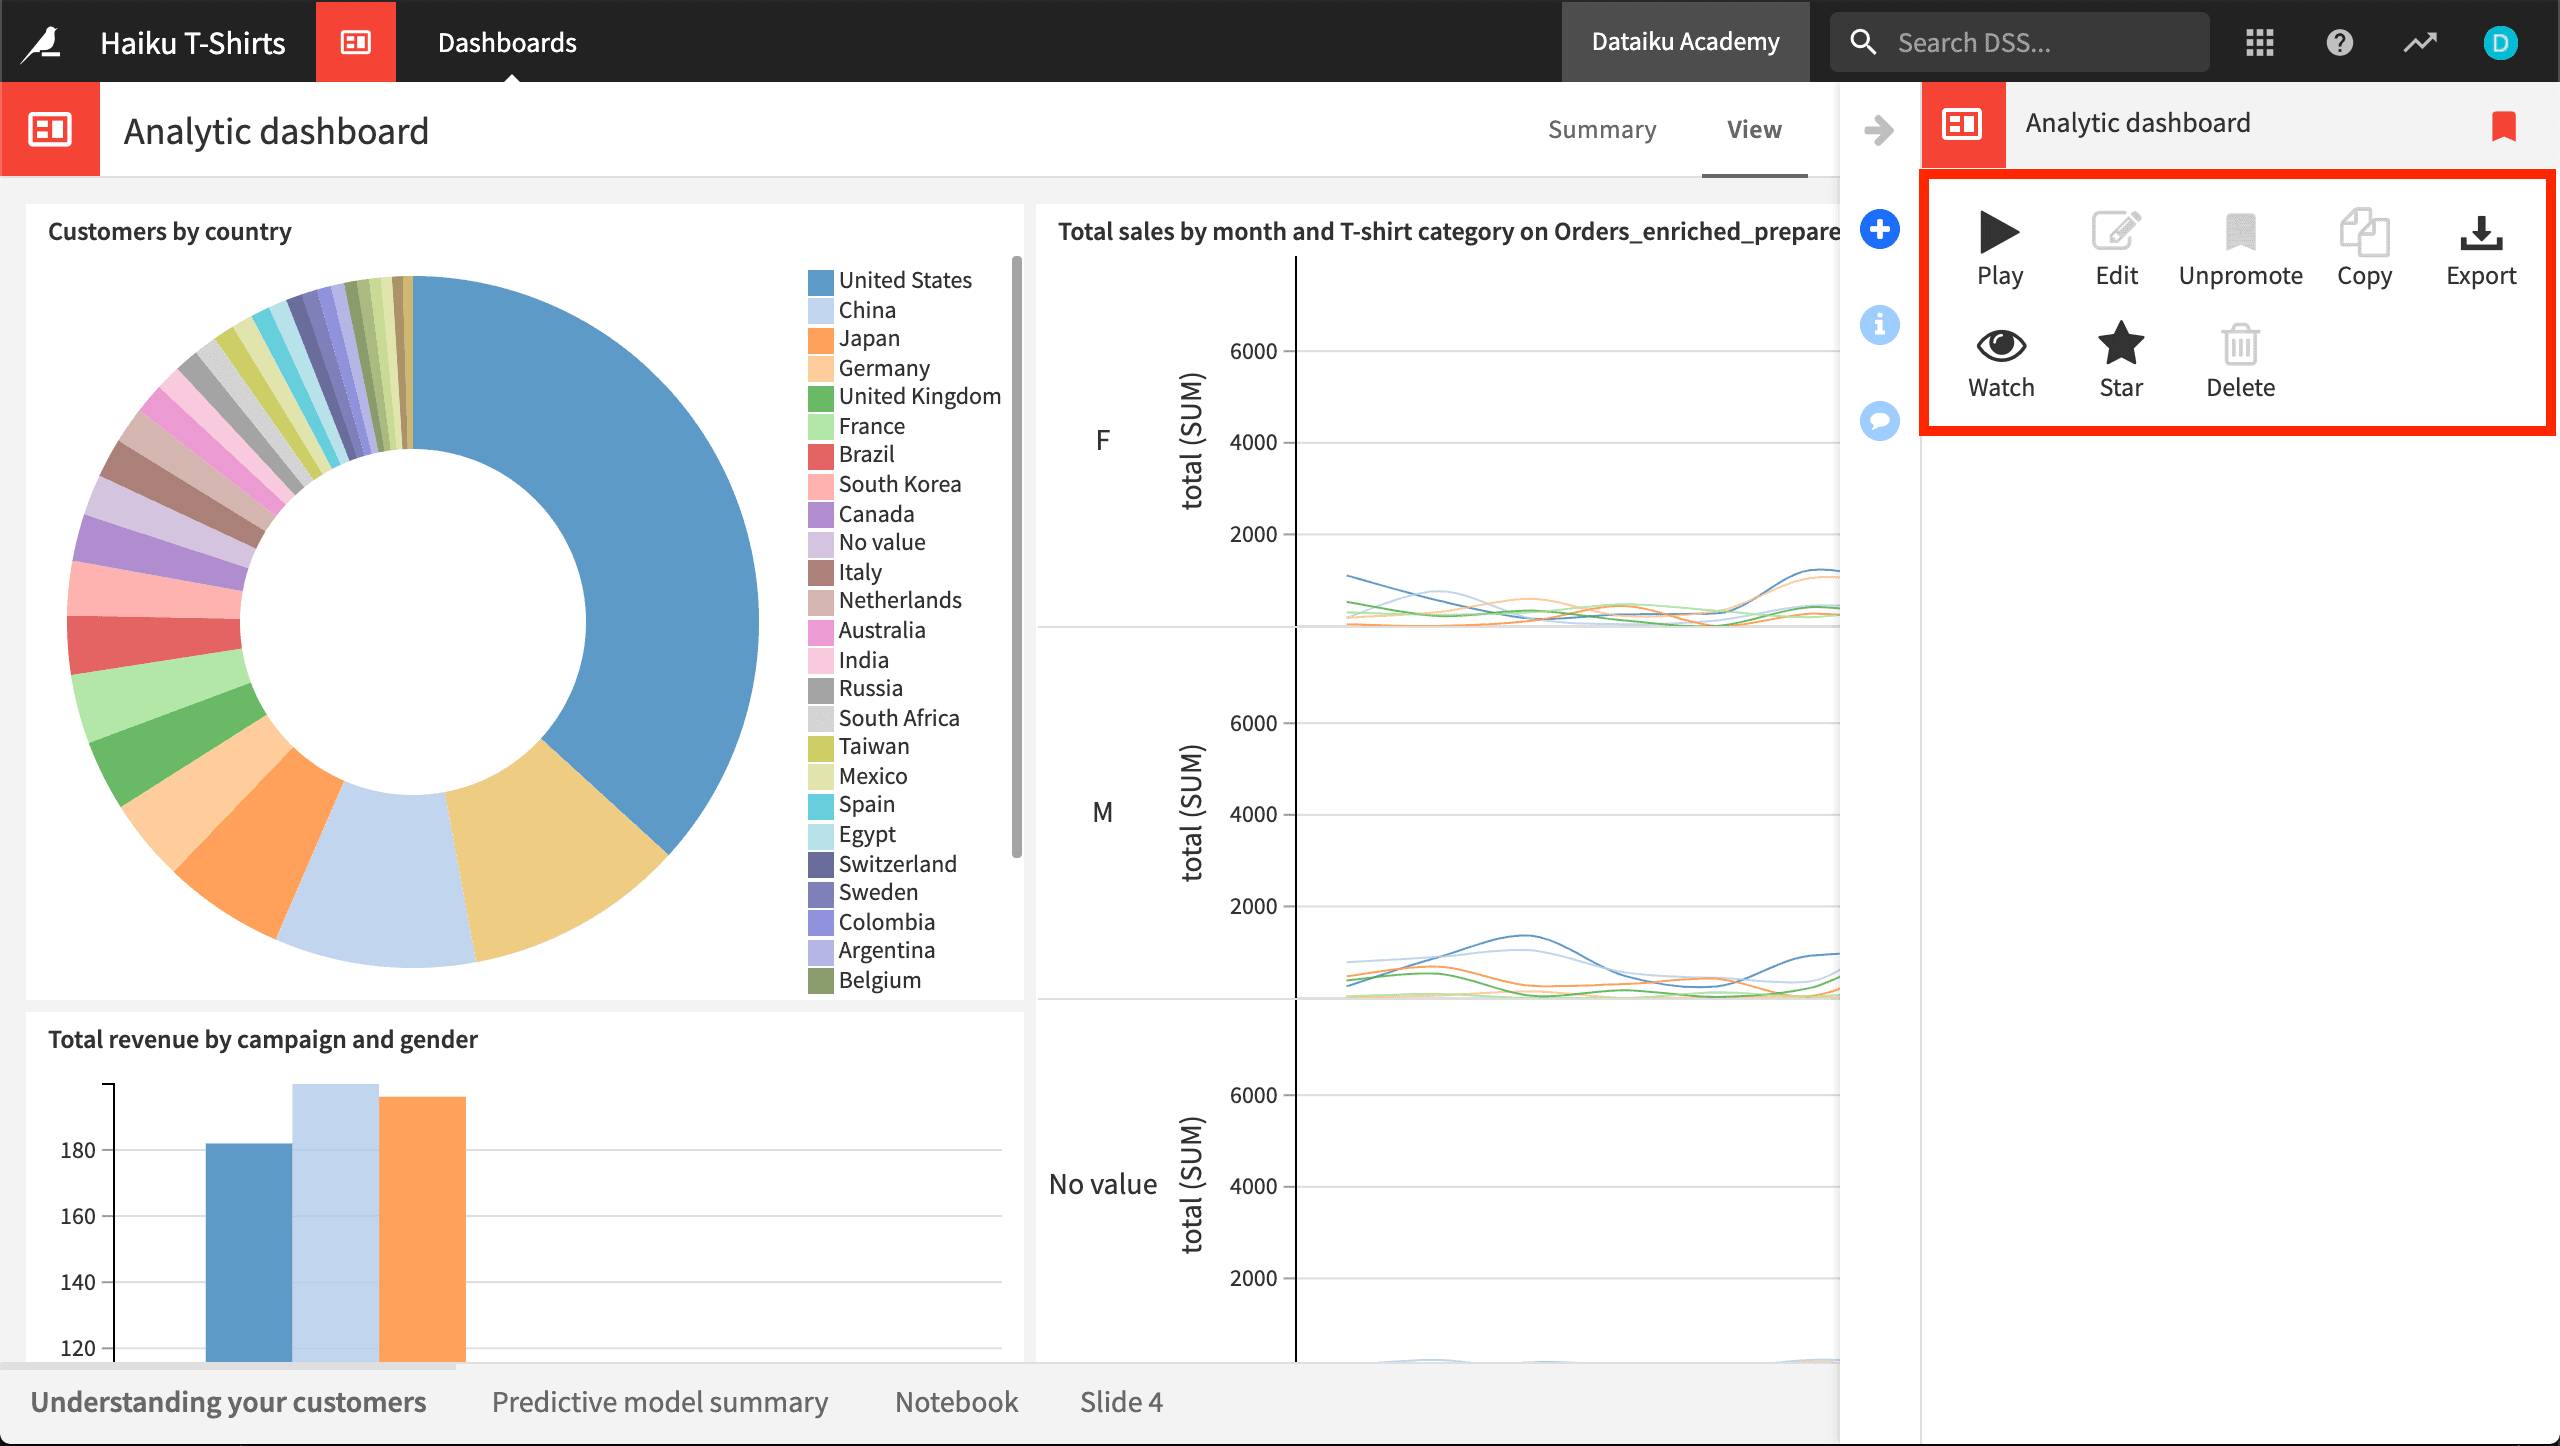Switch to the View tab

point(1753,127)
